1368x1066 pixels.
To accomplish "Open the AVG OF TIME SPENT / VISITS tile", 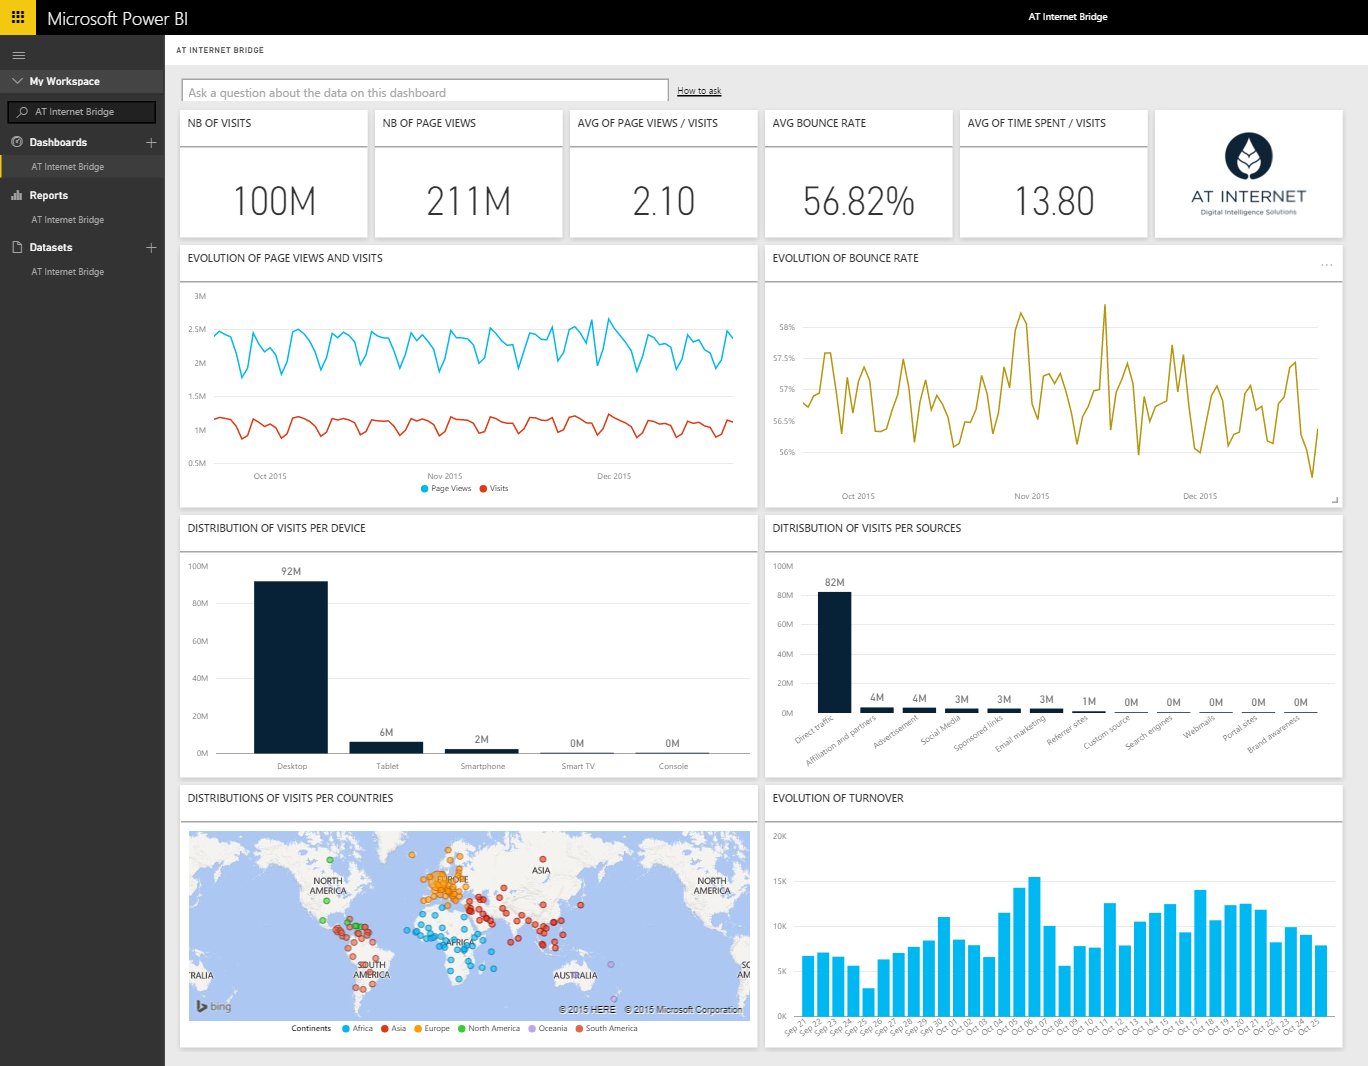I will click(x=1054, y=174).
